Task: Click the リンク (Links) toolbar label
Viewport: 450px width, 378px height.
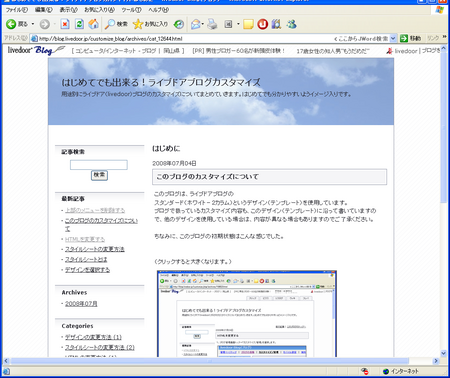Action: [x=433, y=38]
